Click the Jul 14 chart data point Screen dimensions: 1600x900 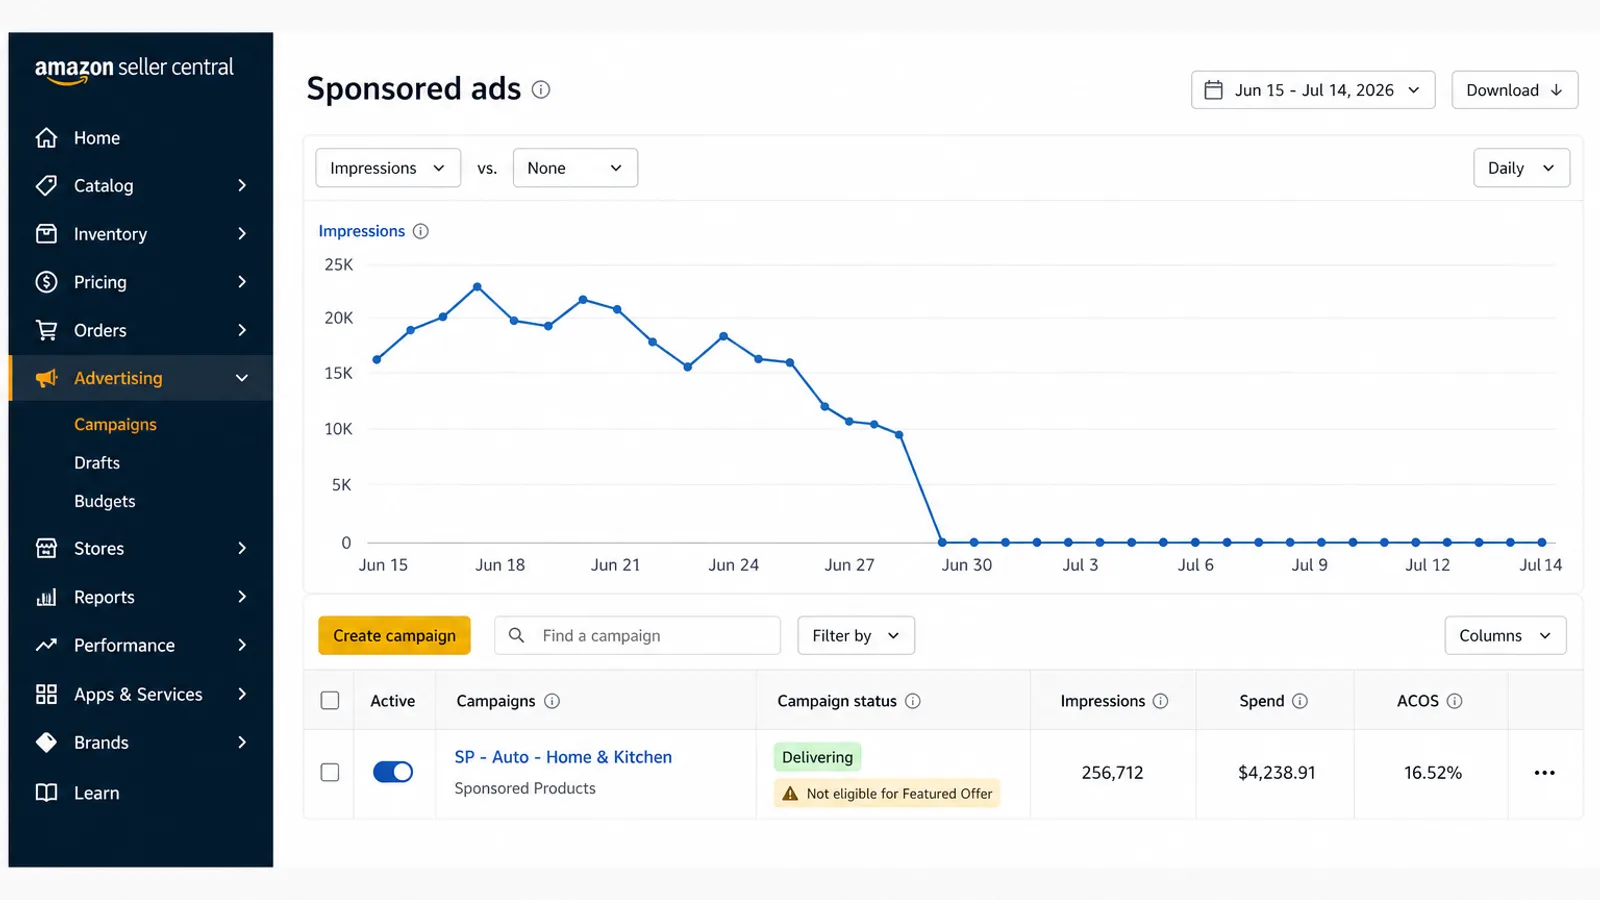point(1542,542)
